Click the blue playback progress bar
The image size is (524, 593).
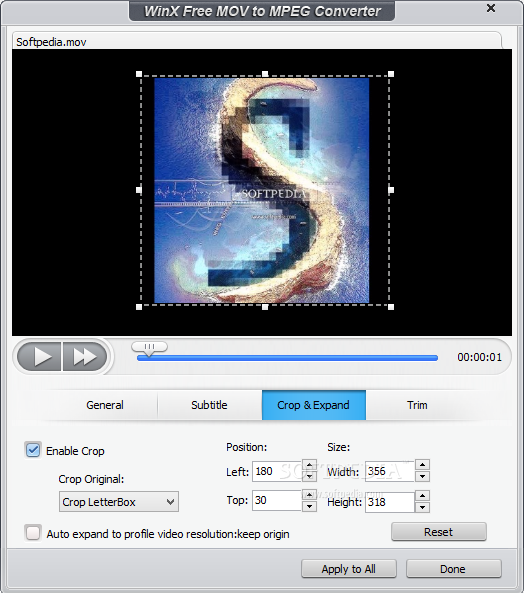pyautogui.click(x=287, y=358)
